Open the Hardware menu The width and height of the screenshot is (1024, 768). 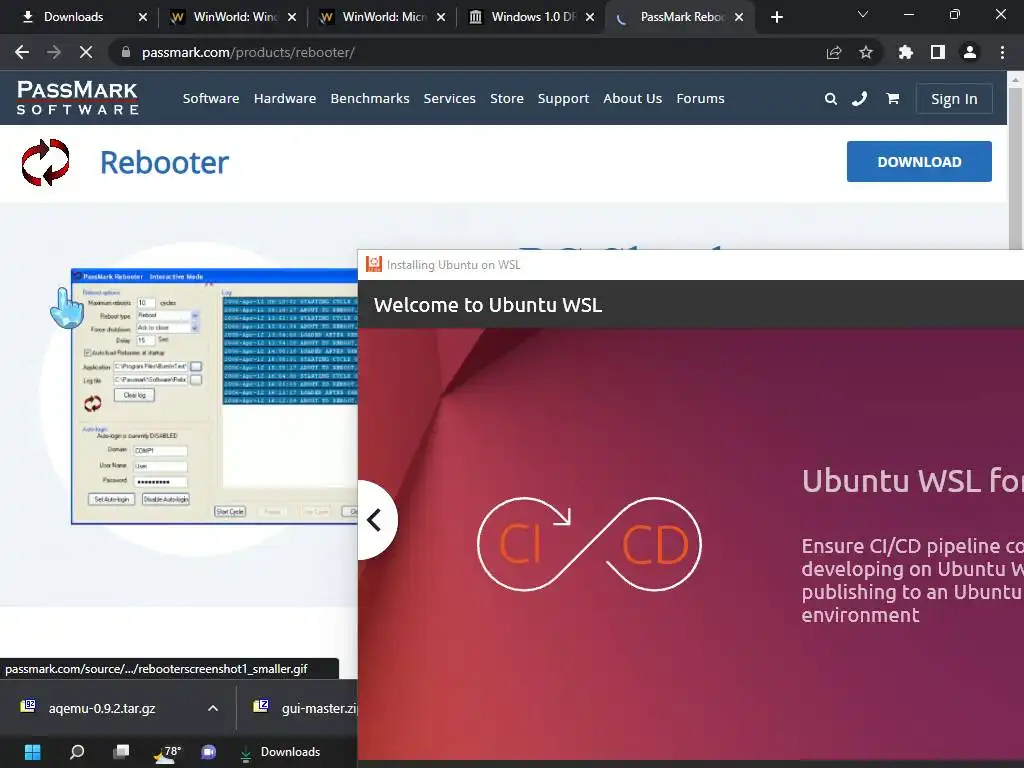[x=285, y=99]
